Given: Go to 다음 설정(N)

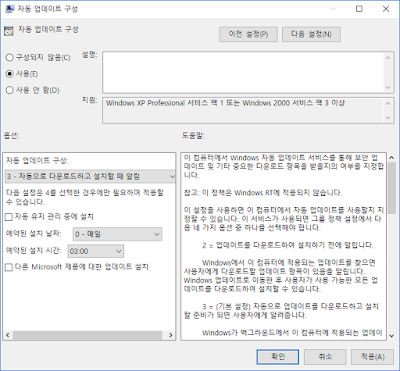Looking at the screenshot, I should coord(311,34).
